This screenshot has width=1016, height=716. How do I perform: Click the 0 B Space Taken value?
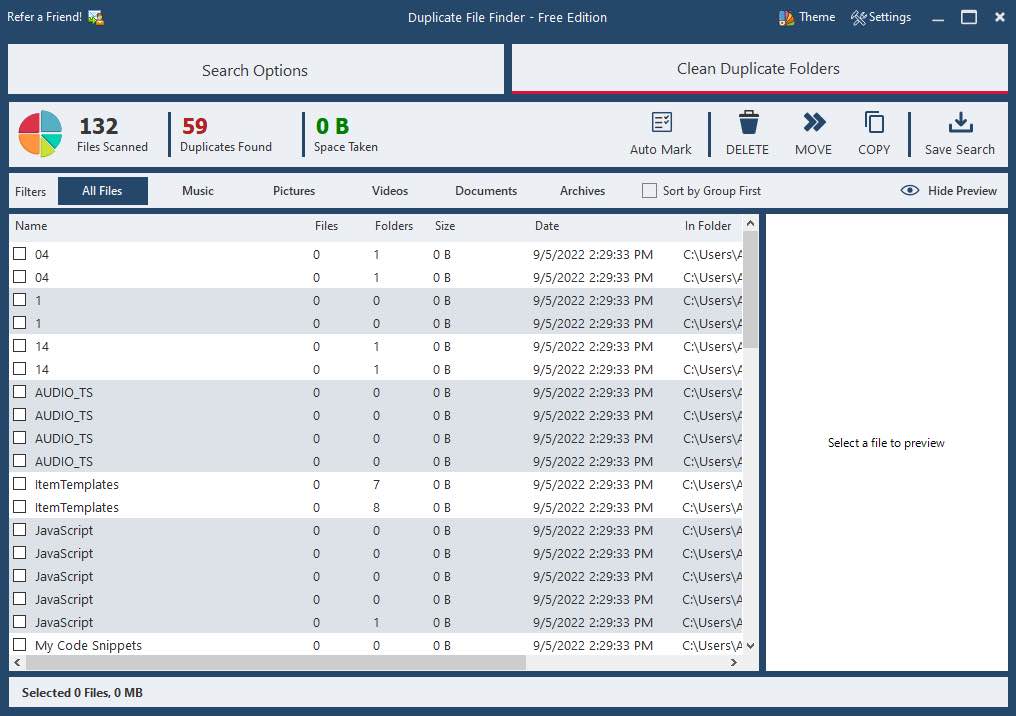click(x=332, y=126)
